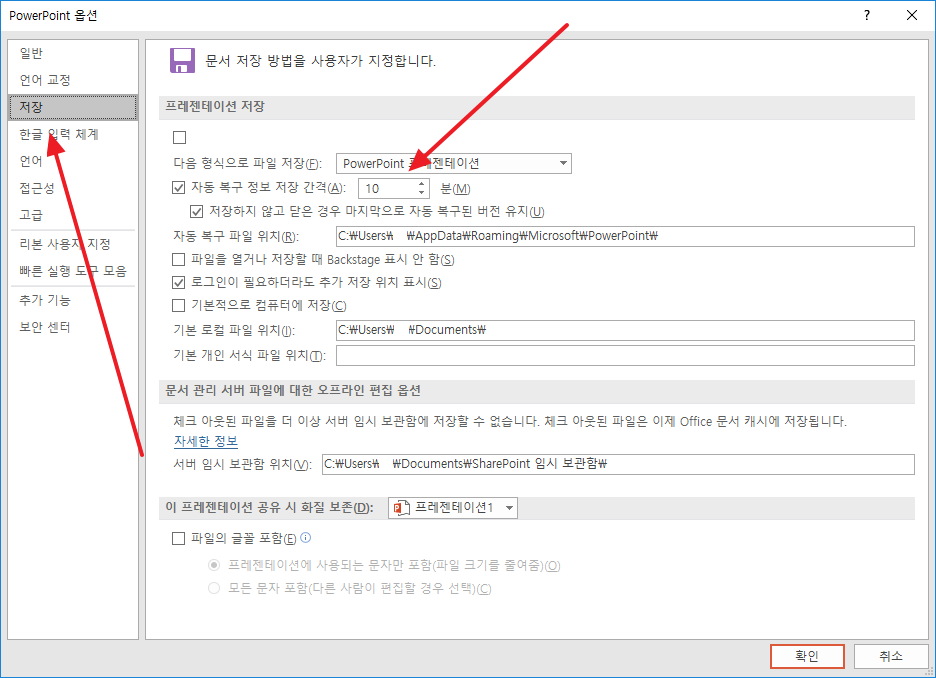Viewport: 936px width, 678px height.
Task: Toggle the 자동 복구 정보 저장 간격 checkbox
Action: [178, 188]
